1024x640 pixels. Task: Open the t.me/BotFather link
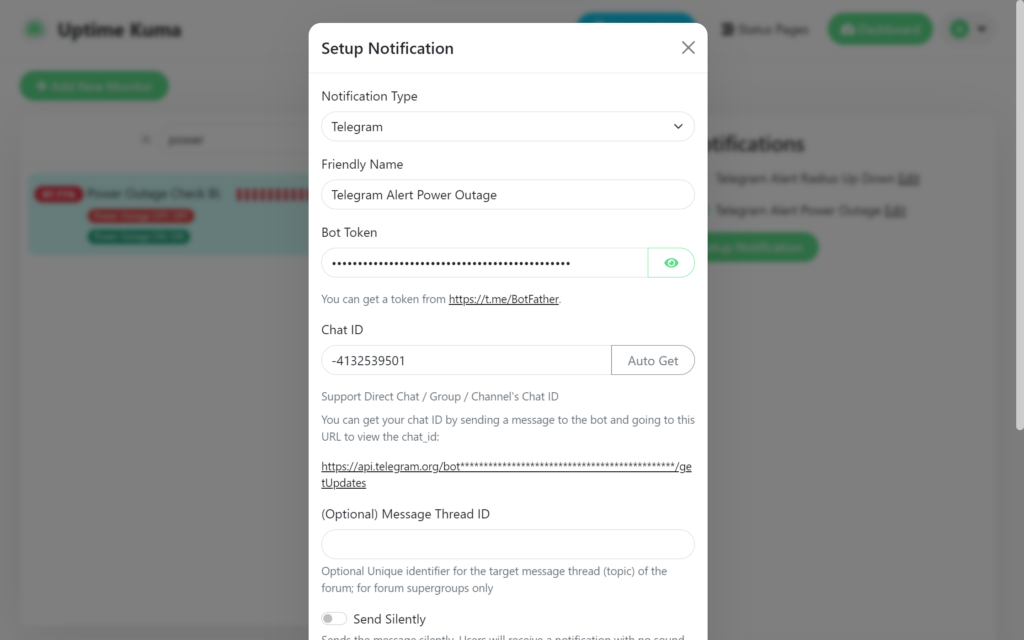tap(504, 299)
